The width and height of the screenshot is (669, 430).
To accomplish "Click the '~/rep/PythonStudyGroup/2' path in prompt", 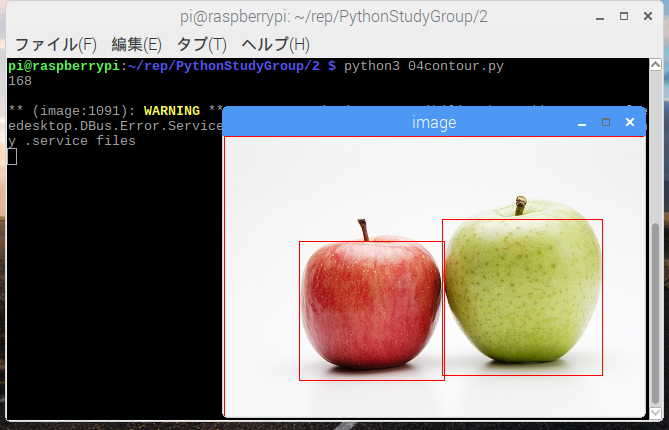I will [224, 66].
